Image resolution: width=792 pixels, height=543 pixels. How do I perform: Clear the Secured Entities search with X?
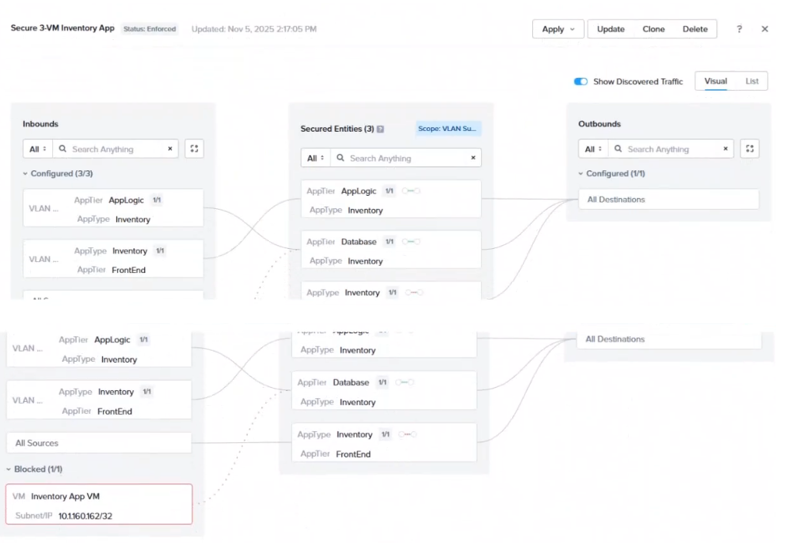coord(473,158)
